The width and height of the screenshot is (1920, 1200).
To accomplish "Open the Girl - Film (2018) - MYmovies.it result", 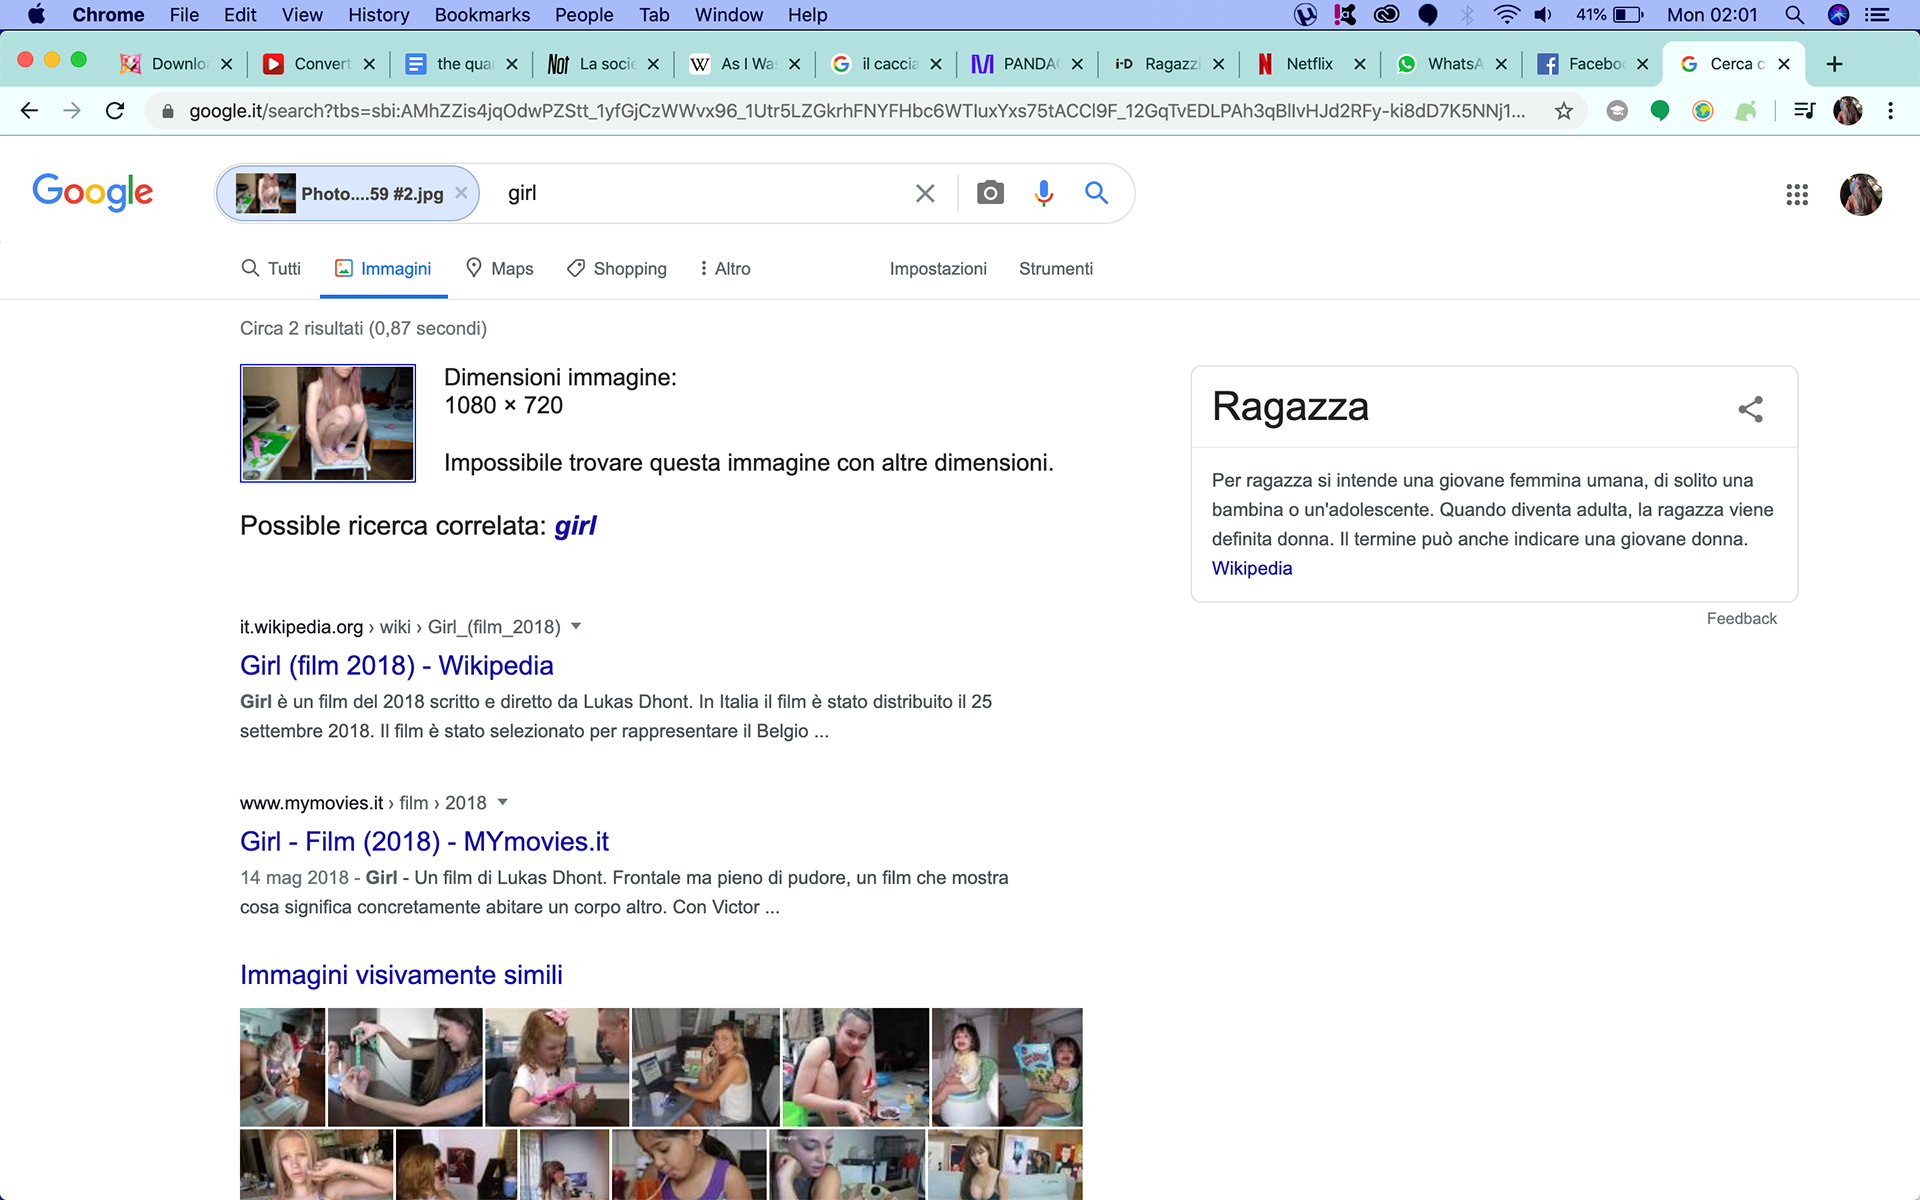I will pyautogui.click(x=424, y=842).
